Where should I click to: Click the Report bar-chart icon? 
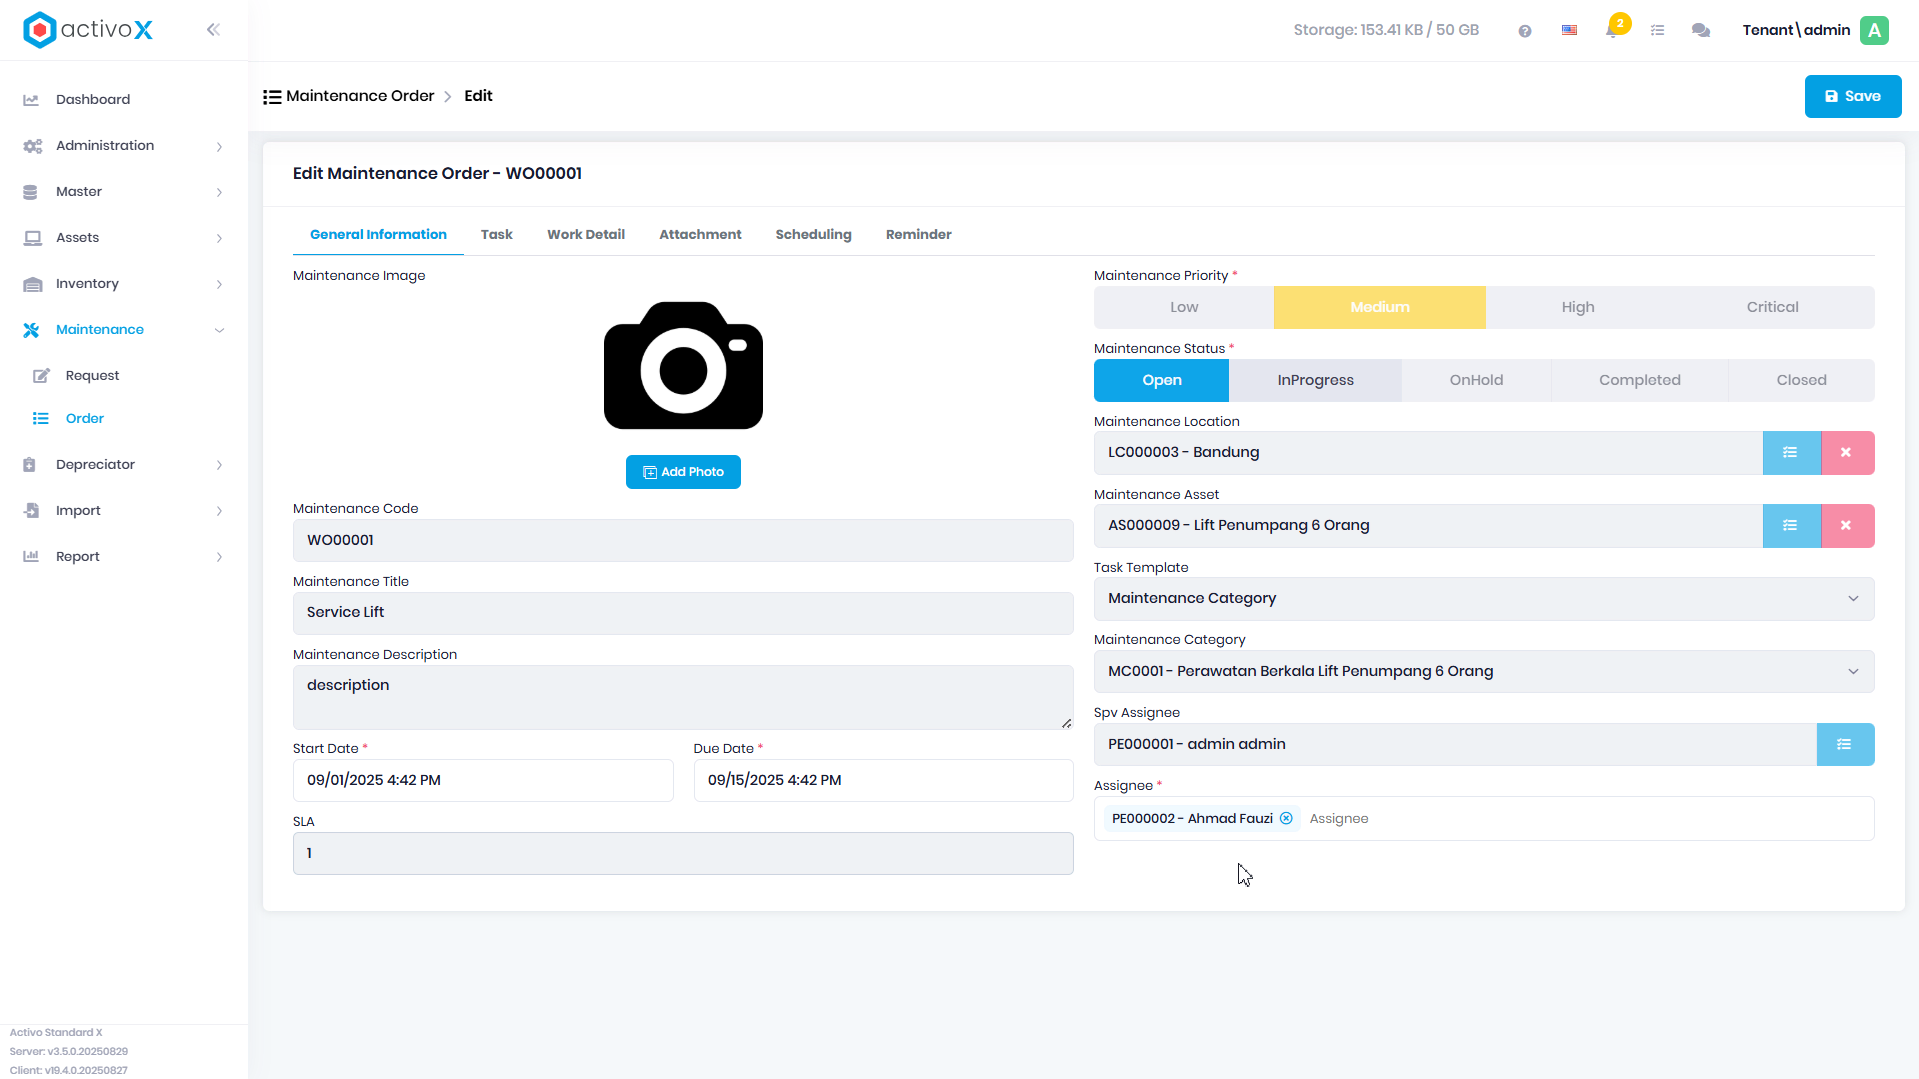pos(31,557)
